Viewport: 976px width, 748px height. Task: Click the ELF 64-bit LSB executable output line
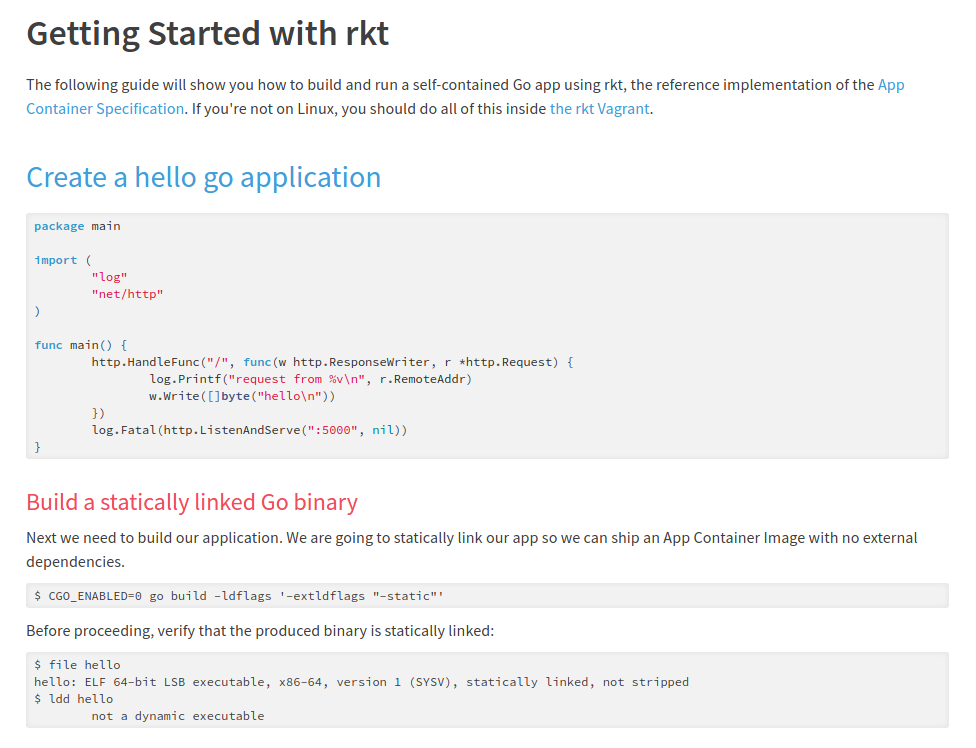click(362, 682)
